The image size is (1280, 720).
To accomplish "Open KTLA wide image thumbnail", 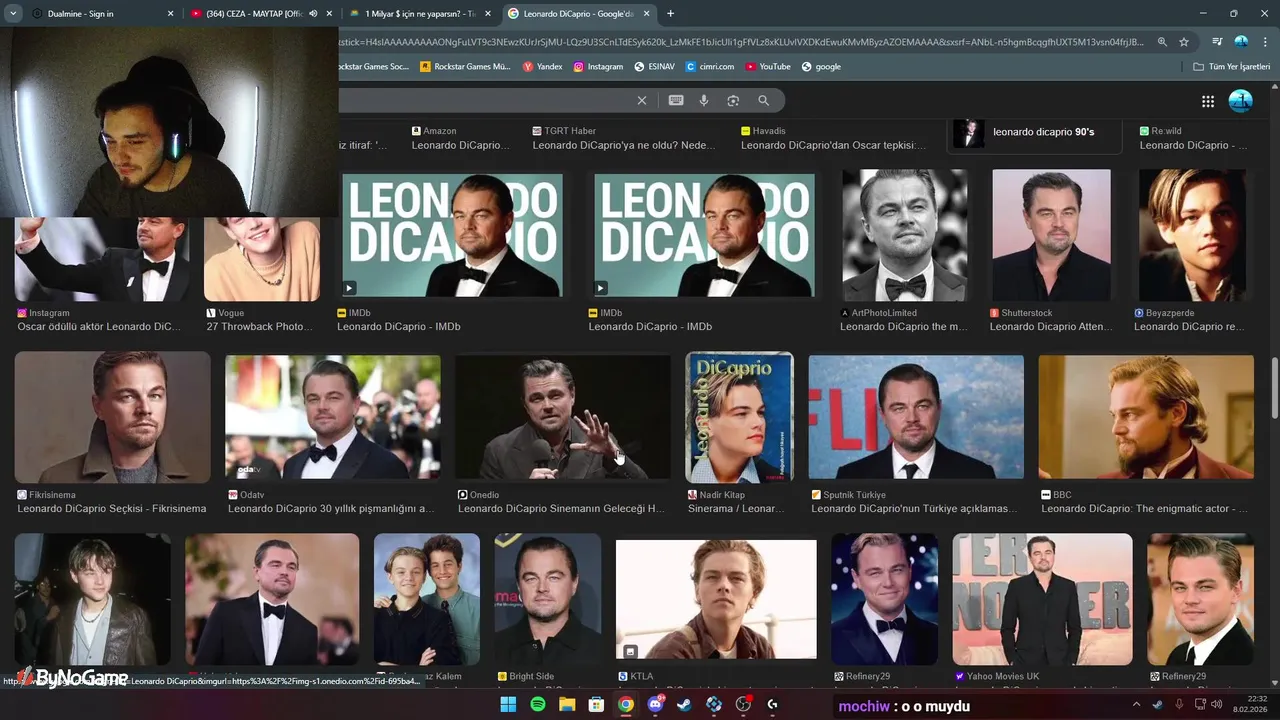I will click(x=716, y=599).
